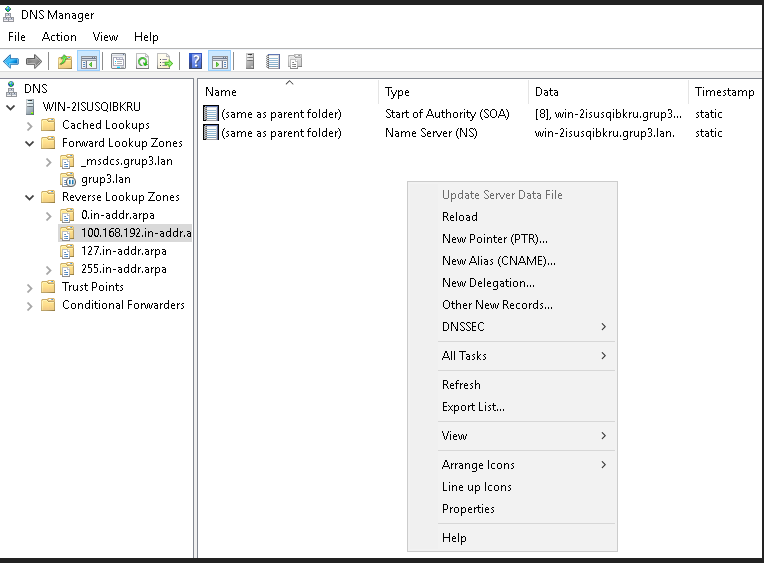
Task: Click the Trust Points folder icon
Action: (48, 287)
